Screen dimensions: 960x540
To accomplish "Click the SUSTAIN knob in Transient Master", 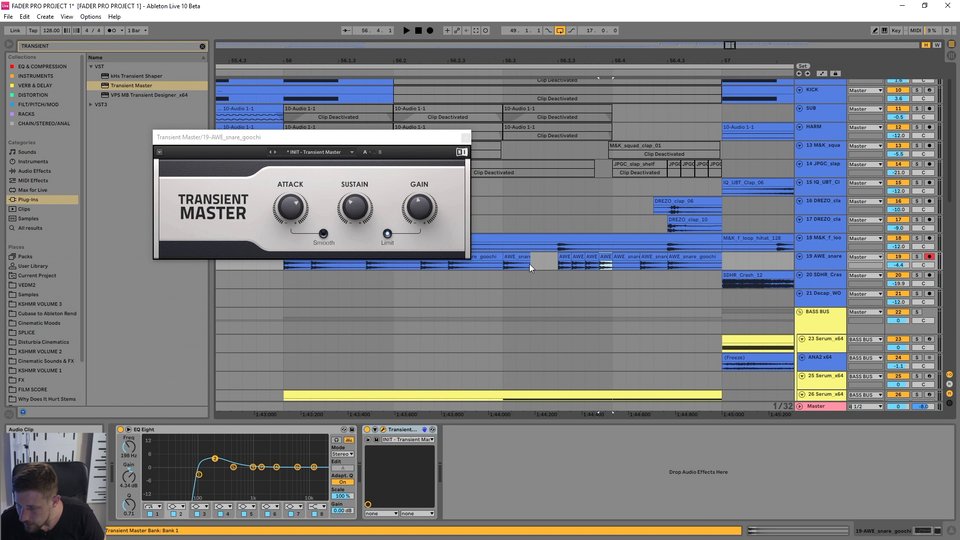I will tap(354, 208).
